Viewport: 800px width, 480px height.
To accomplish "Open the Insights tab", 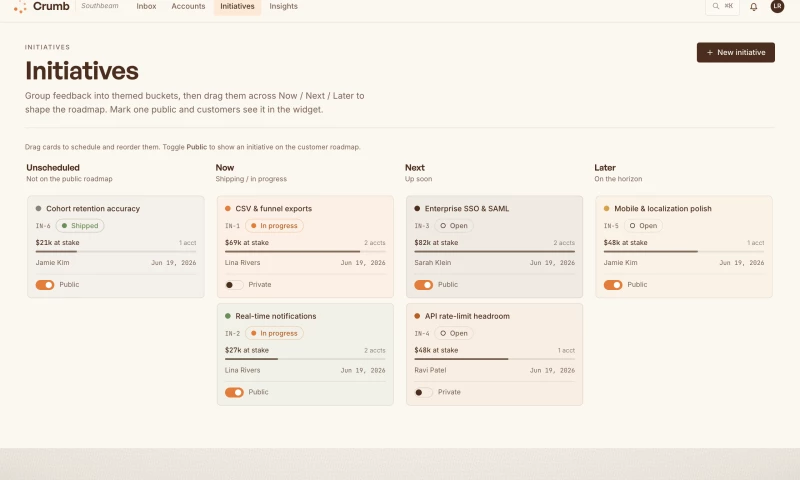I will pos(283,6).
